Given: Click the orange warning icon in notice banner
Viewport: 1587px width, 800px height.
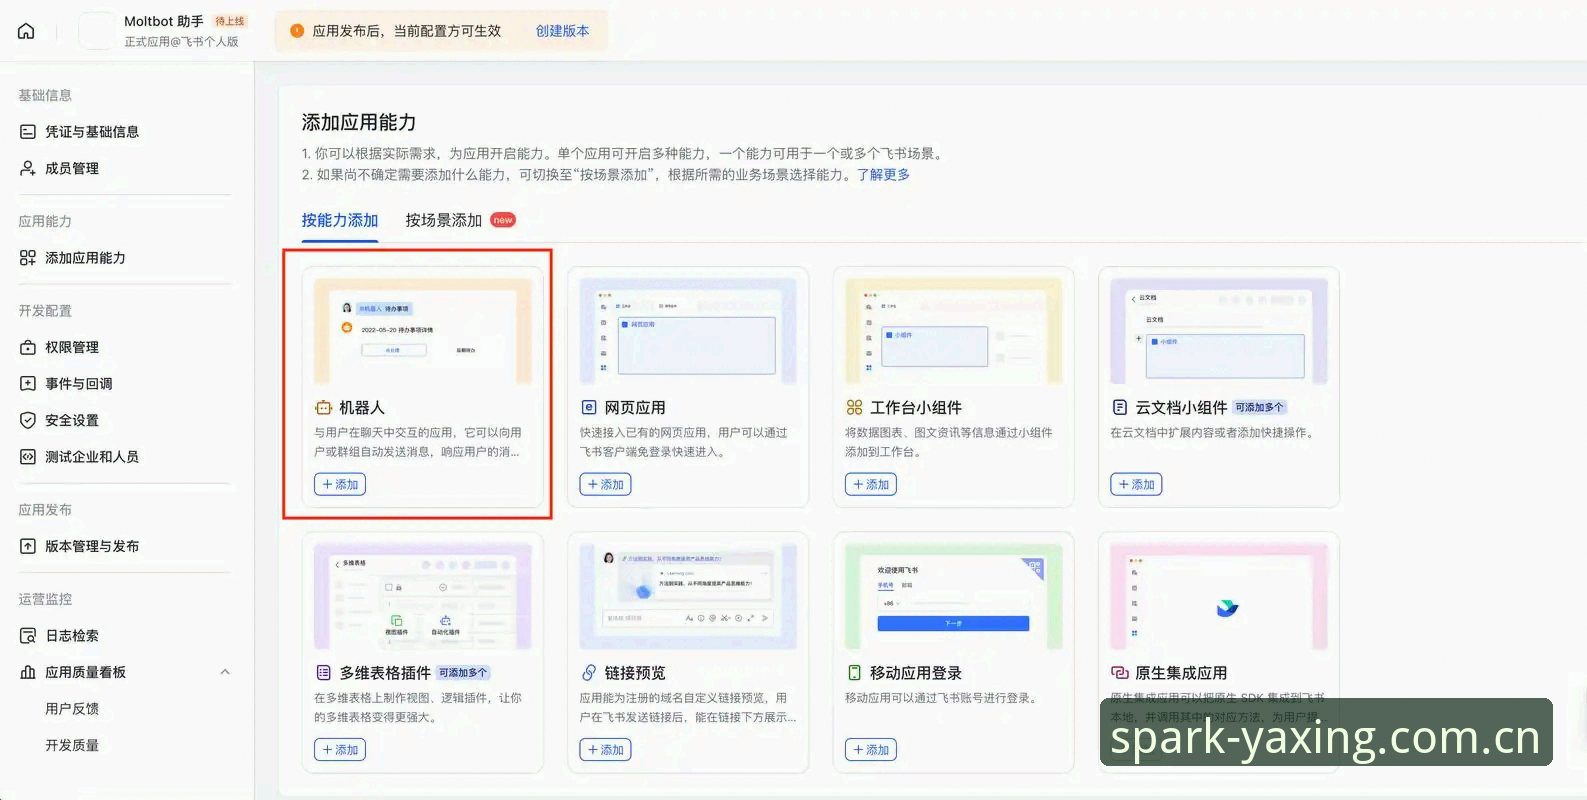Looking at the screenshot, I should 297,31.
